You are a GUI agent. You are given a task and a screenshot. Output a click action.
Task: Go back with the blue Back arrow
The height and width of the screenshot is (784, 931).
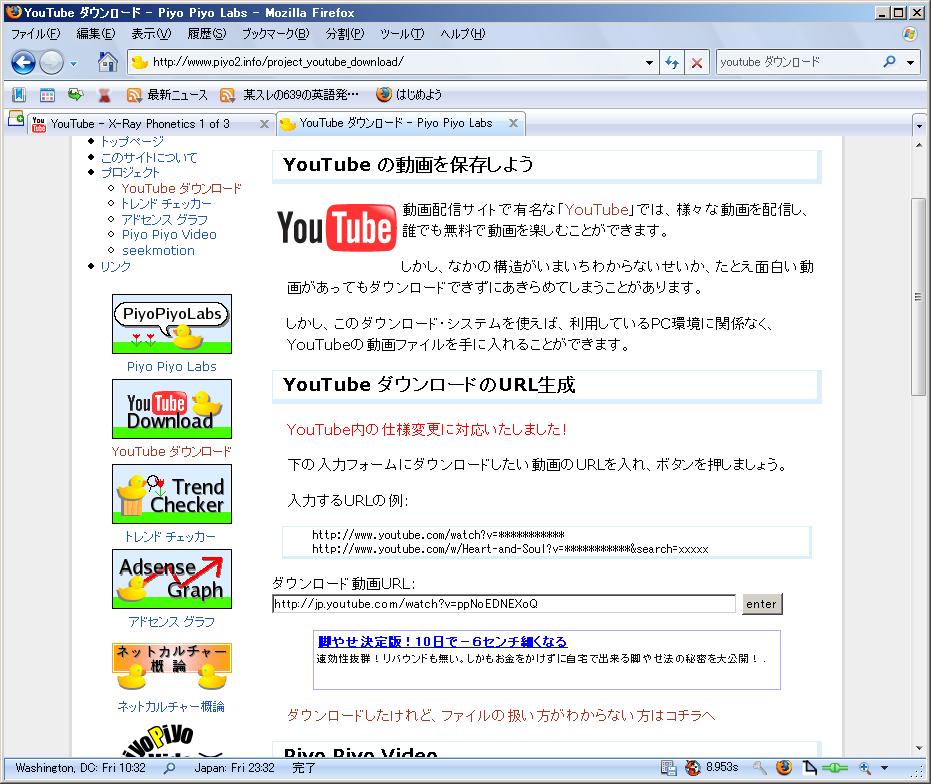[23, 62]
